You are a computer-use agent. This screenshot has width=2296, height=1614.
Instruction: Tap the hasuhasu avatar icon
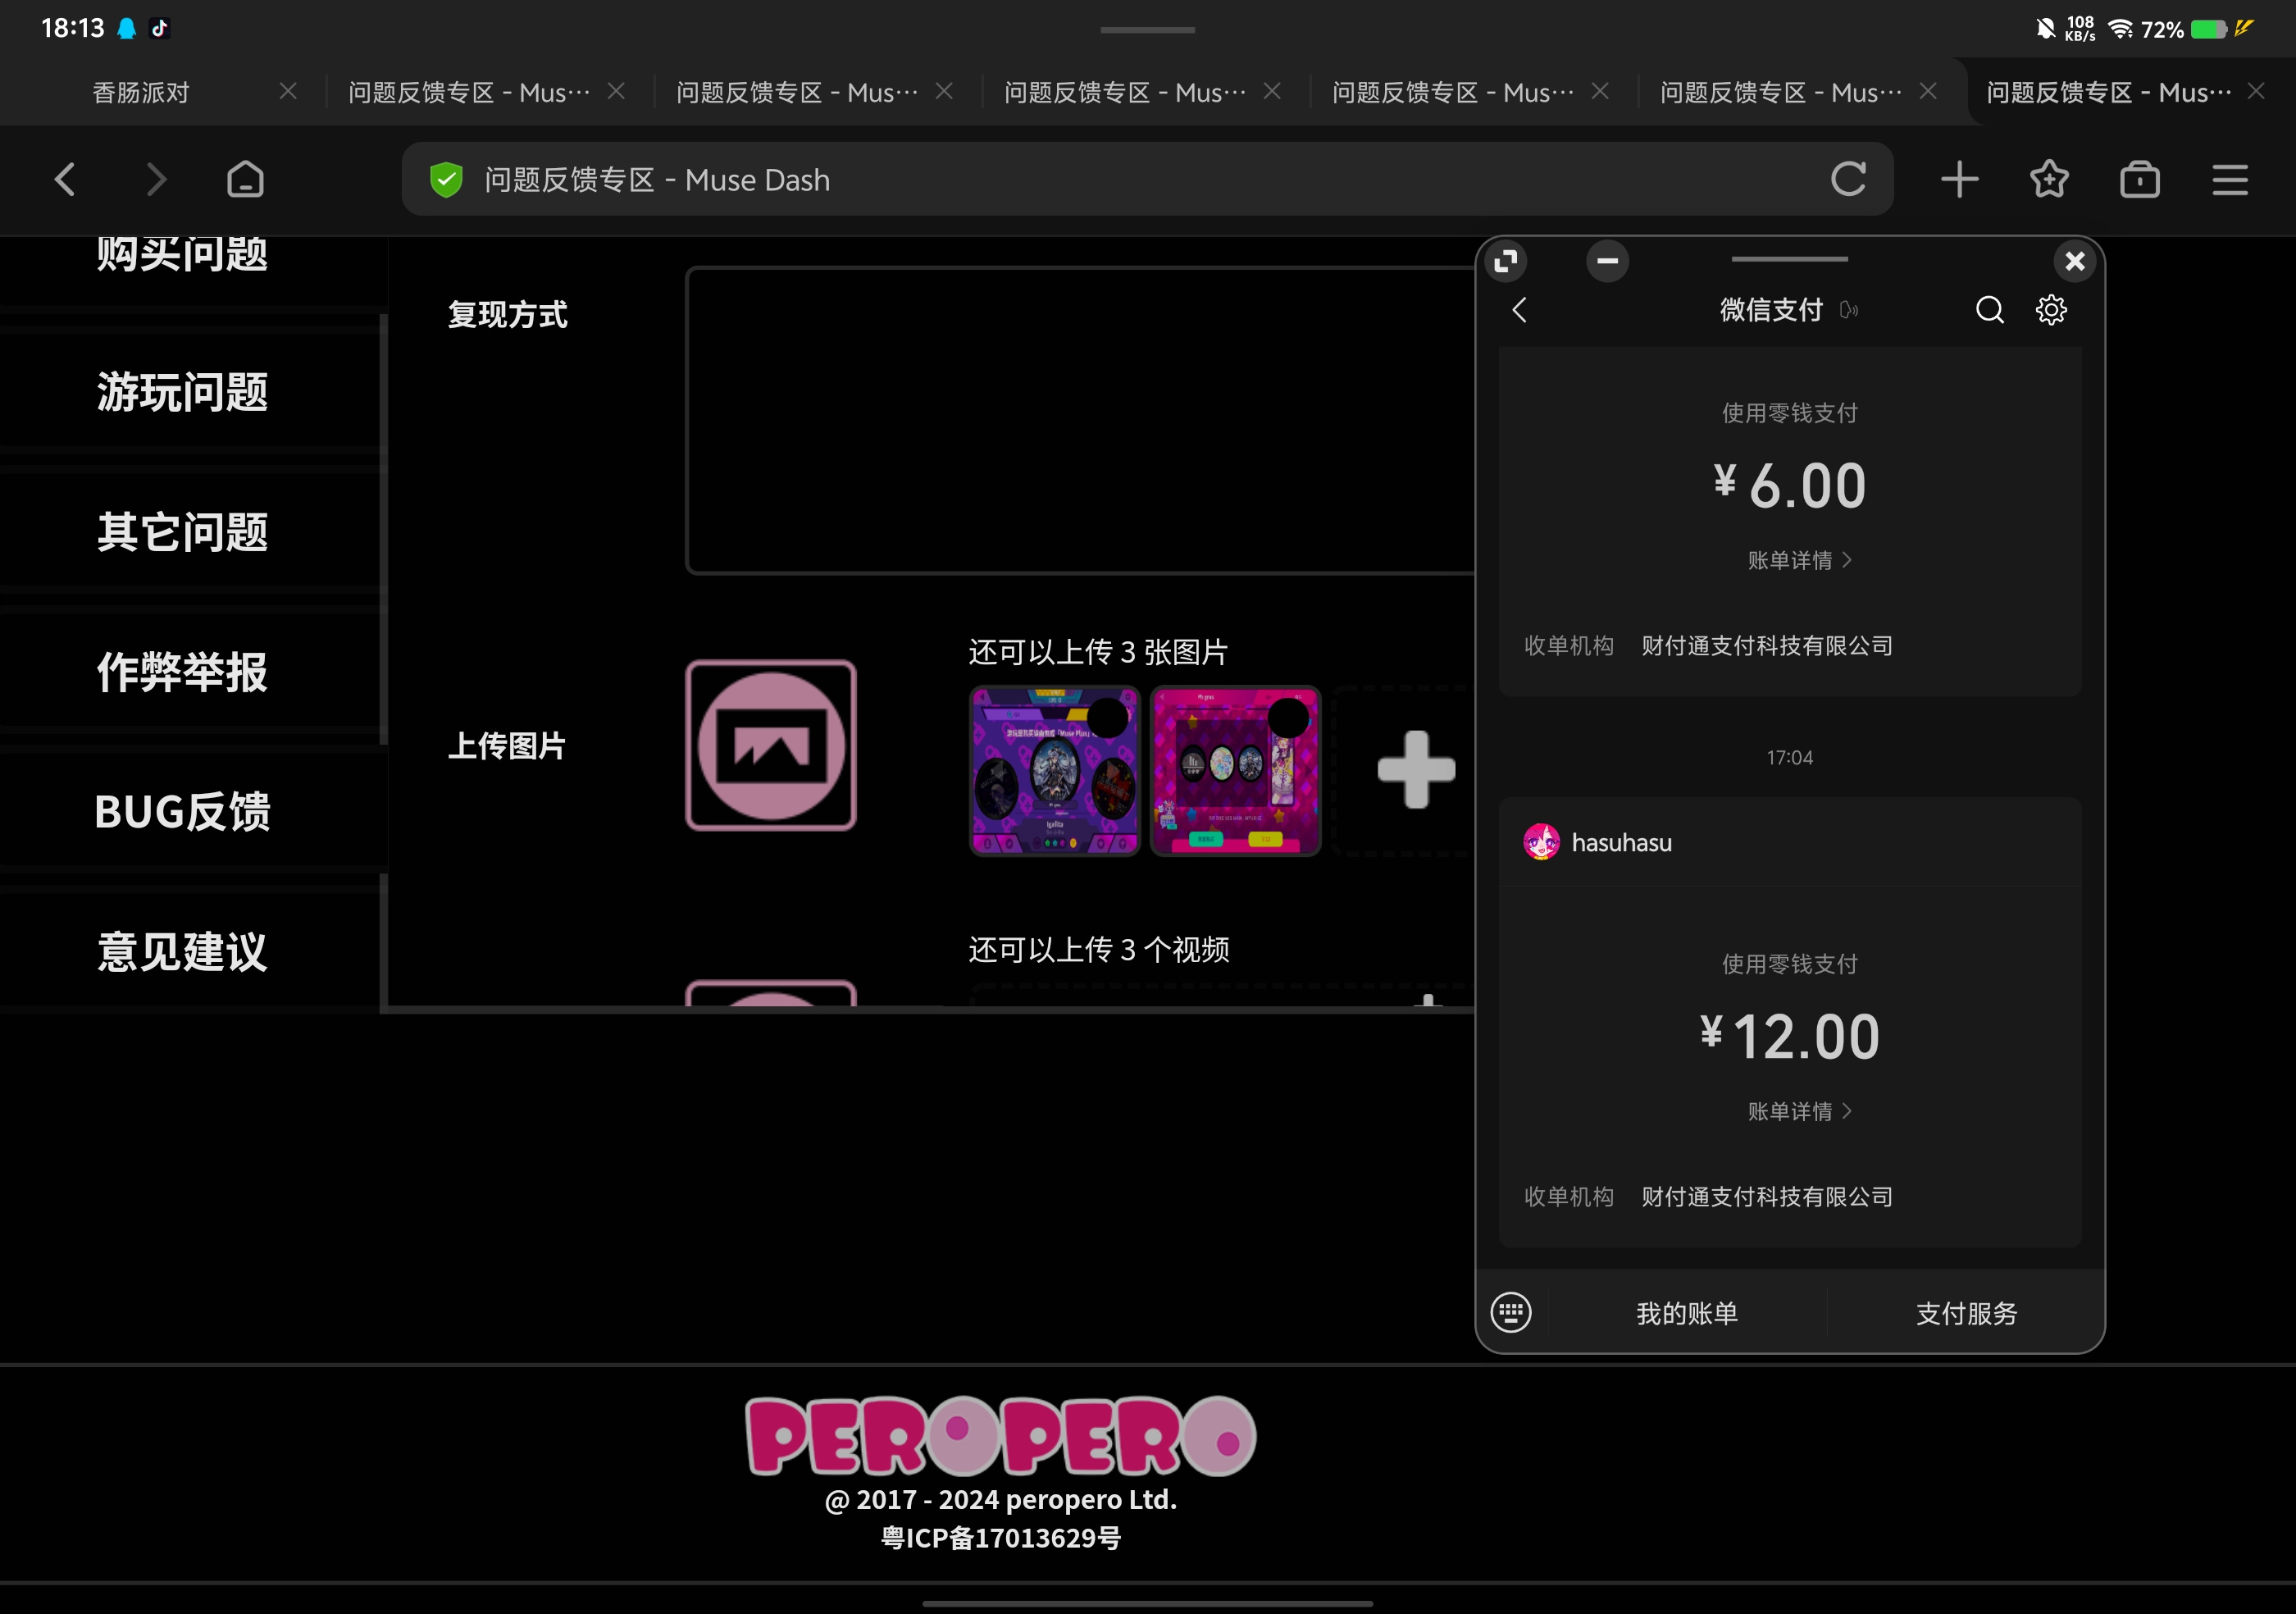tap(1541, 842)
